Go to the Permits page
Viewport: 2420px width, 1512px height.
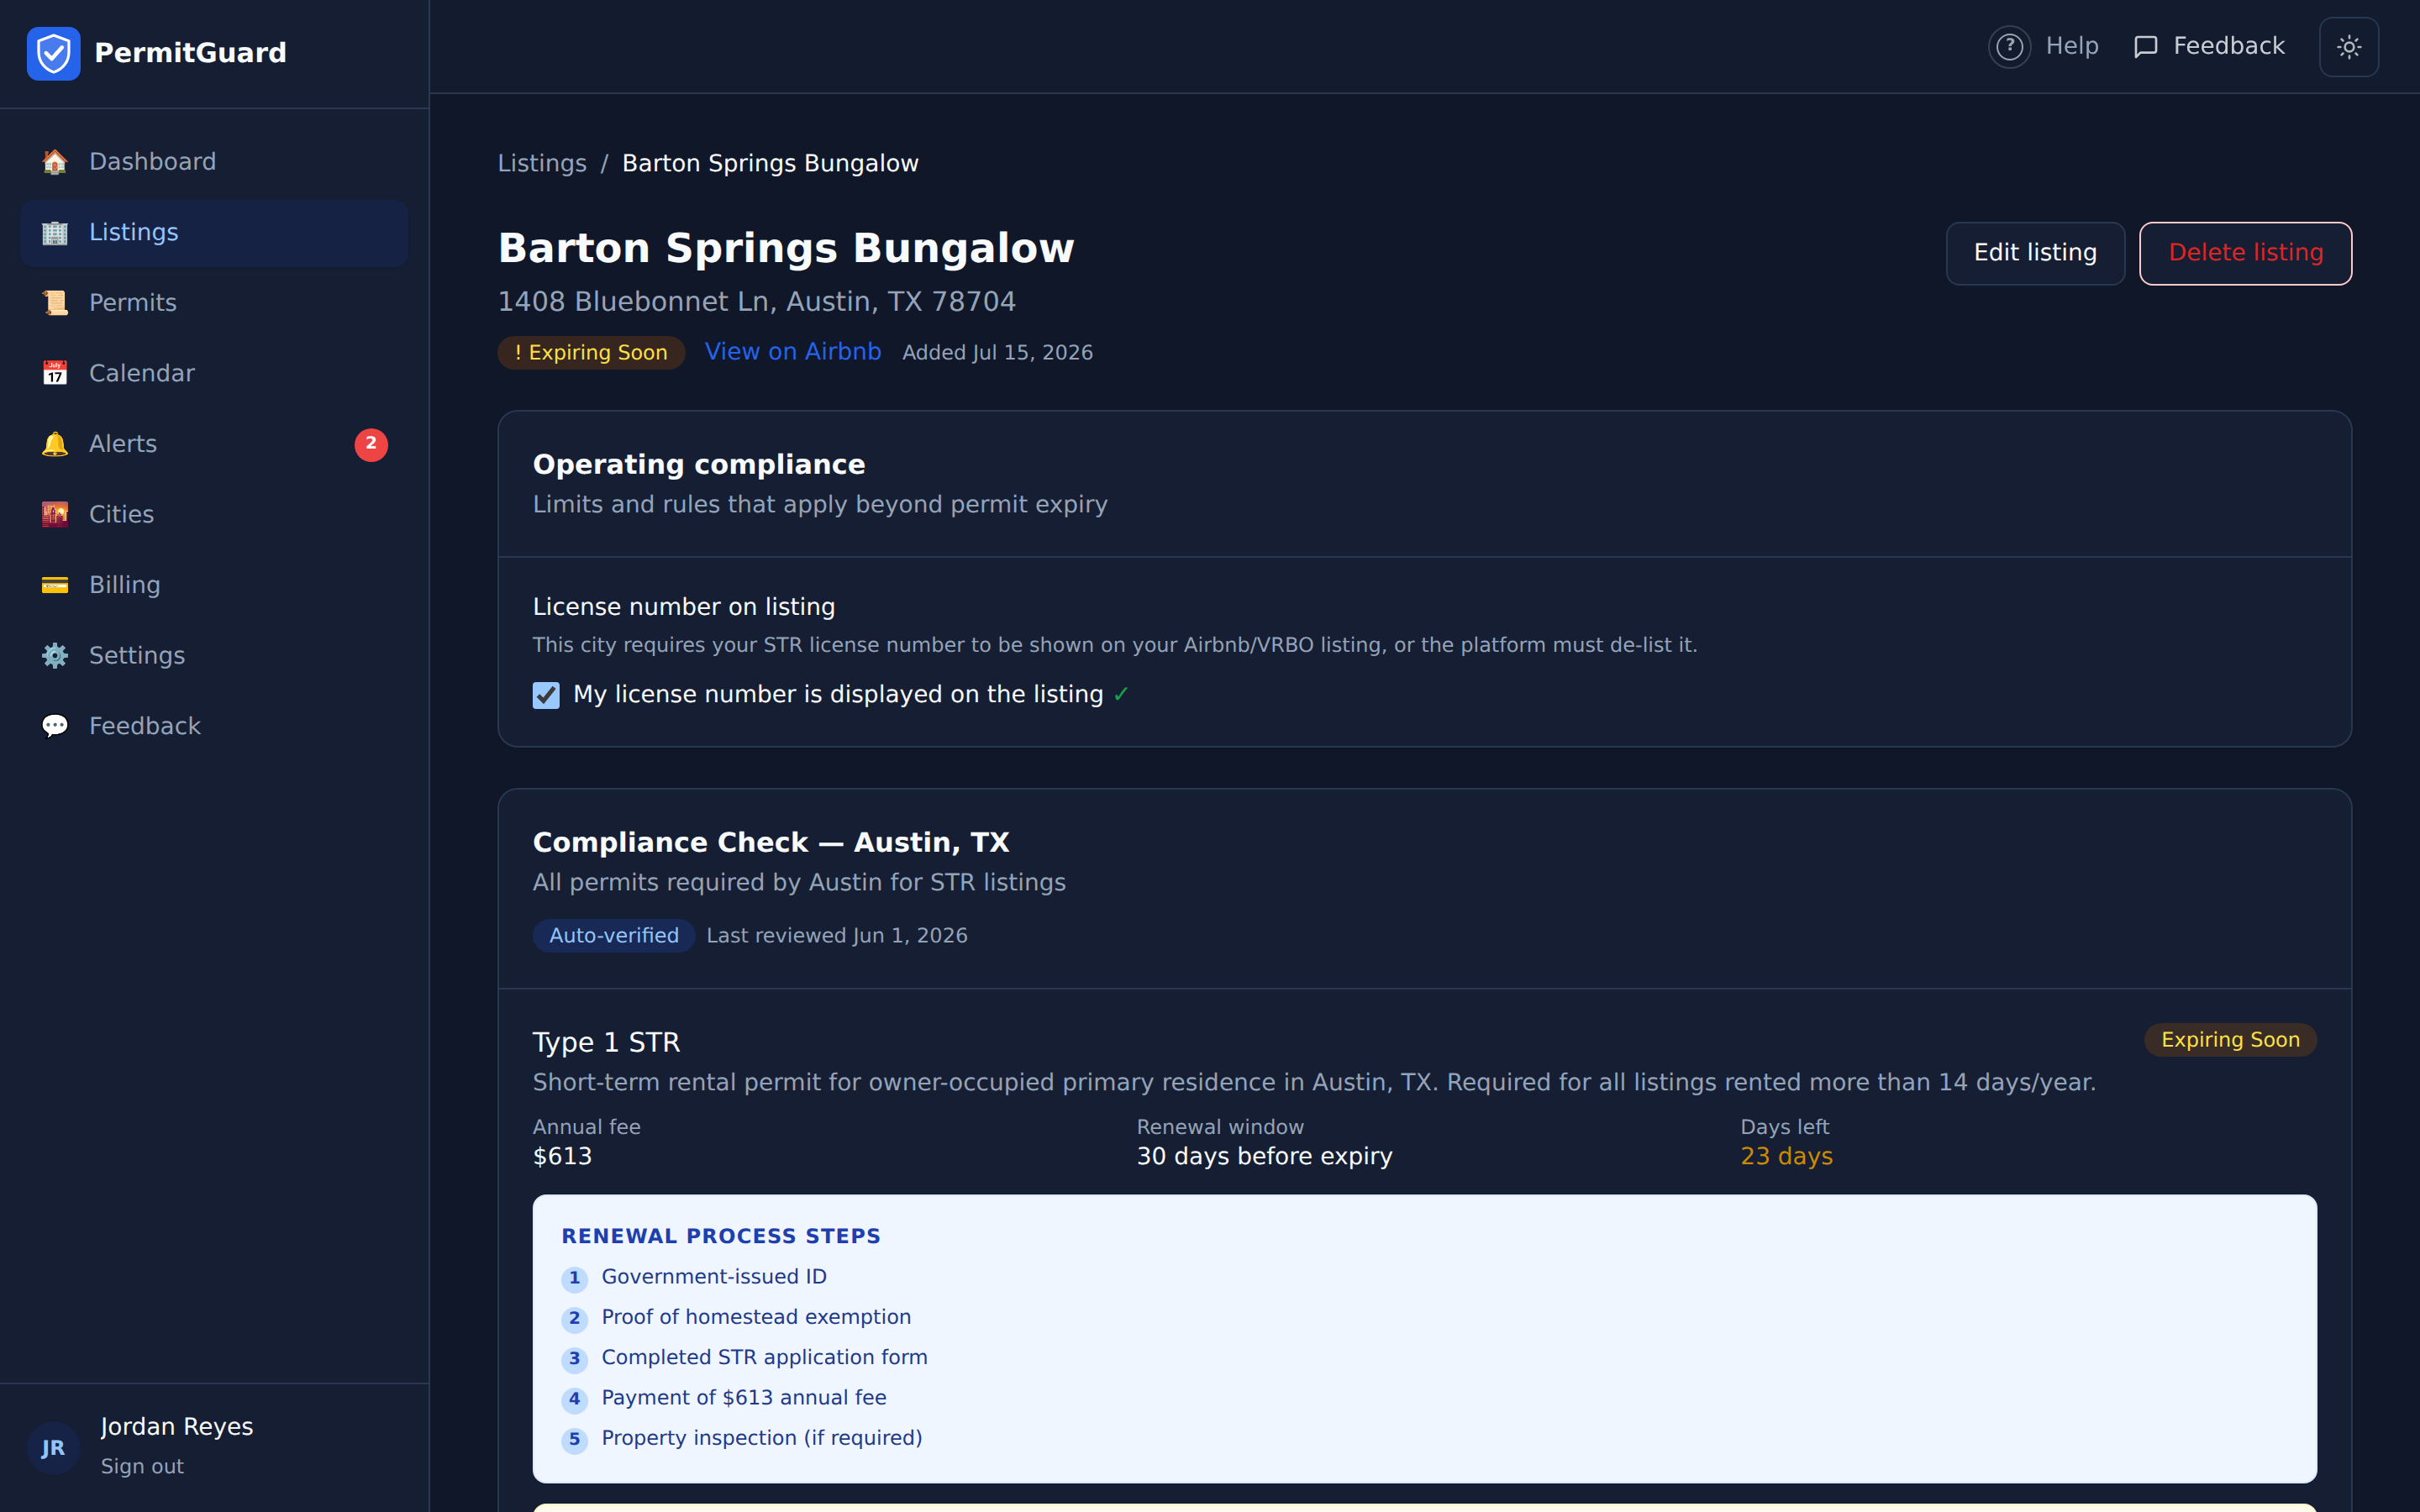(214, 303)
